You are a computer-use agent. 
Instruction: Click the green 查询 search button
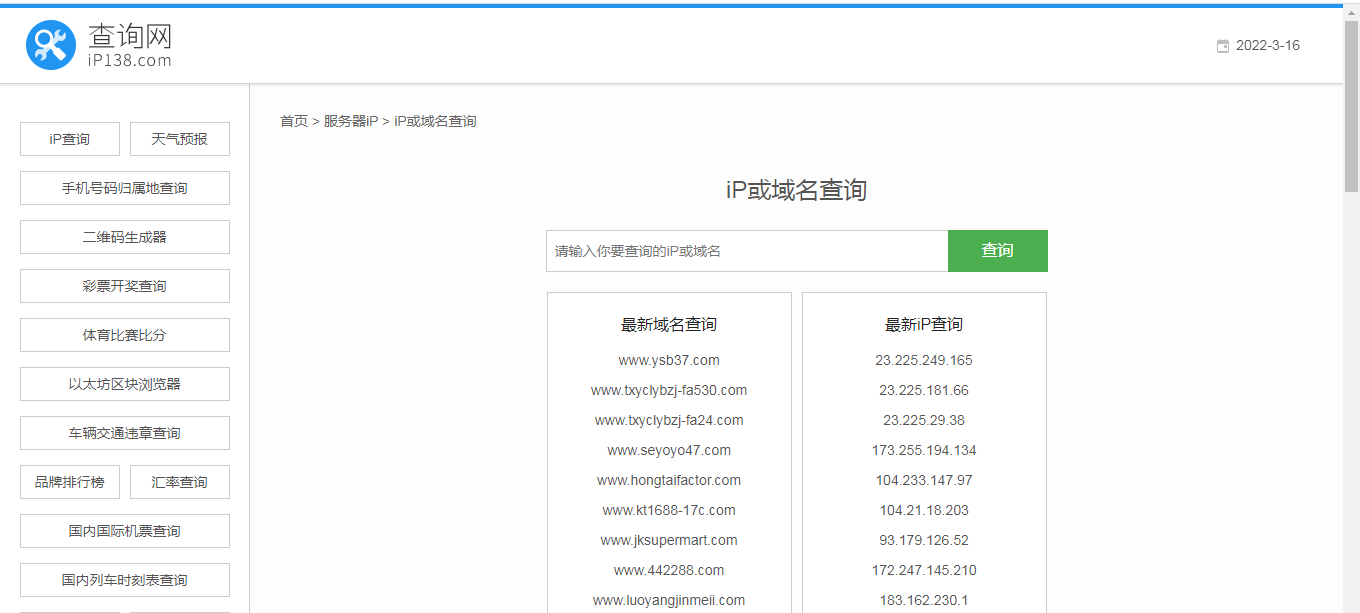pos(997,251)
